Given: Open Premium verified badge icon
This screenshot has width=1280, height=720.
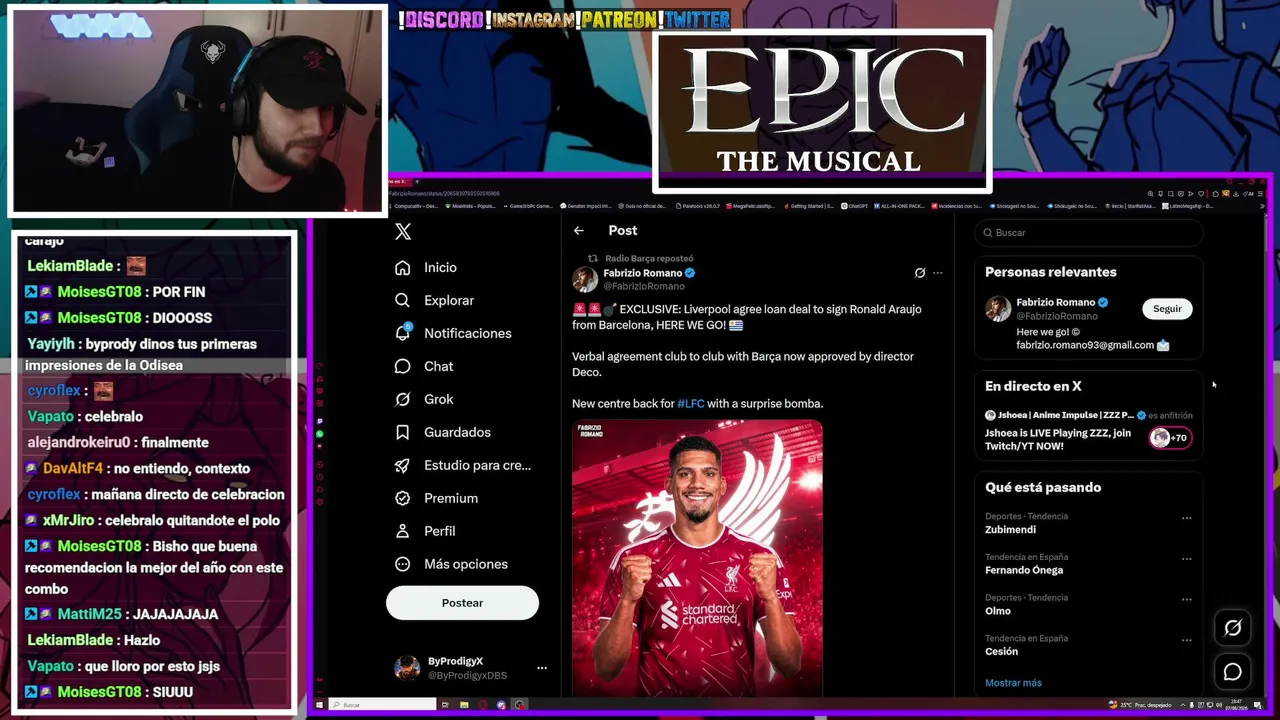Looking at the screenshot, I should pyautogui.click(x=402, y=499).
